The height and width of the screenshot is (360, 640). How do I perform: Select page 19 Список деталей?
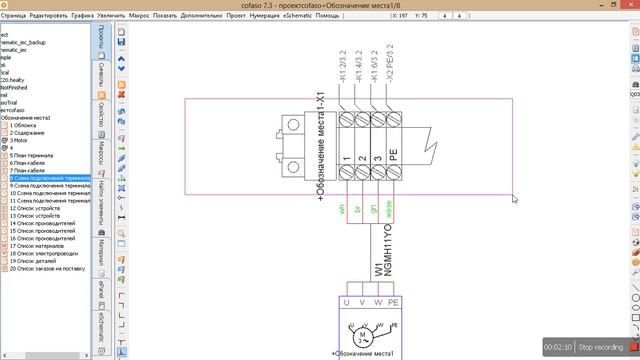[x=33, y=261]
